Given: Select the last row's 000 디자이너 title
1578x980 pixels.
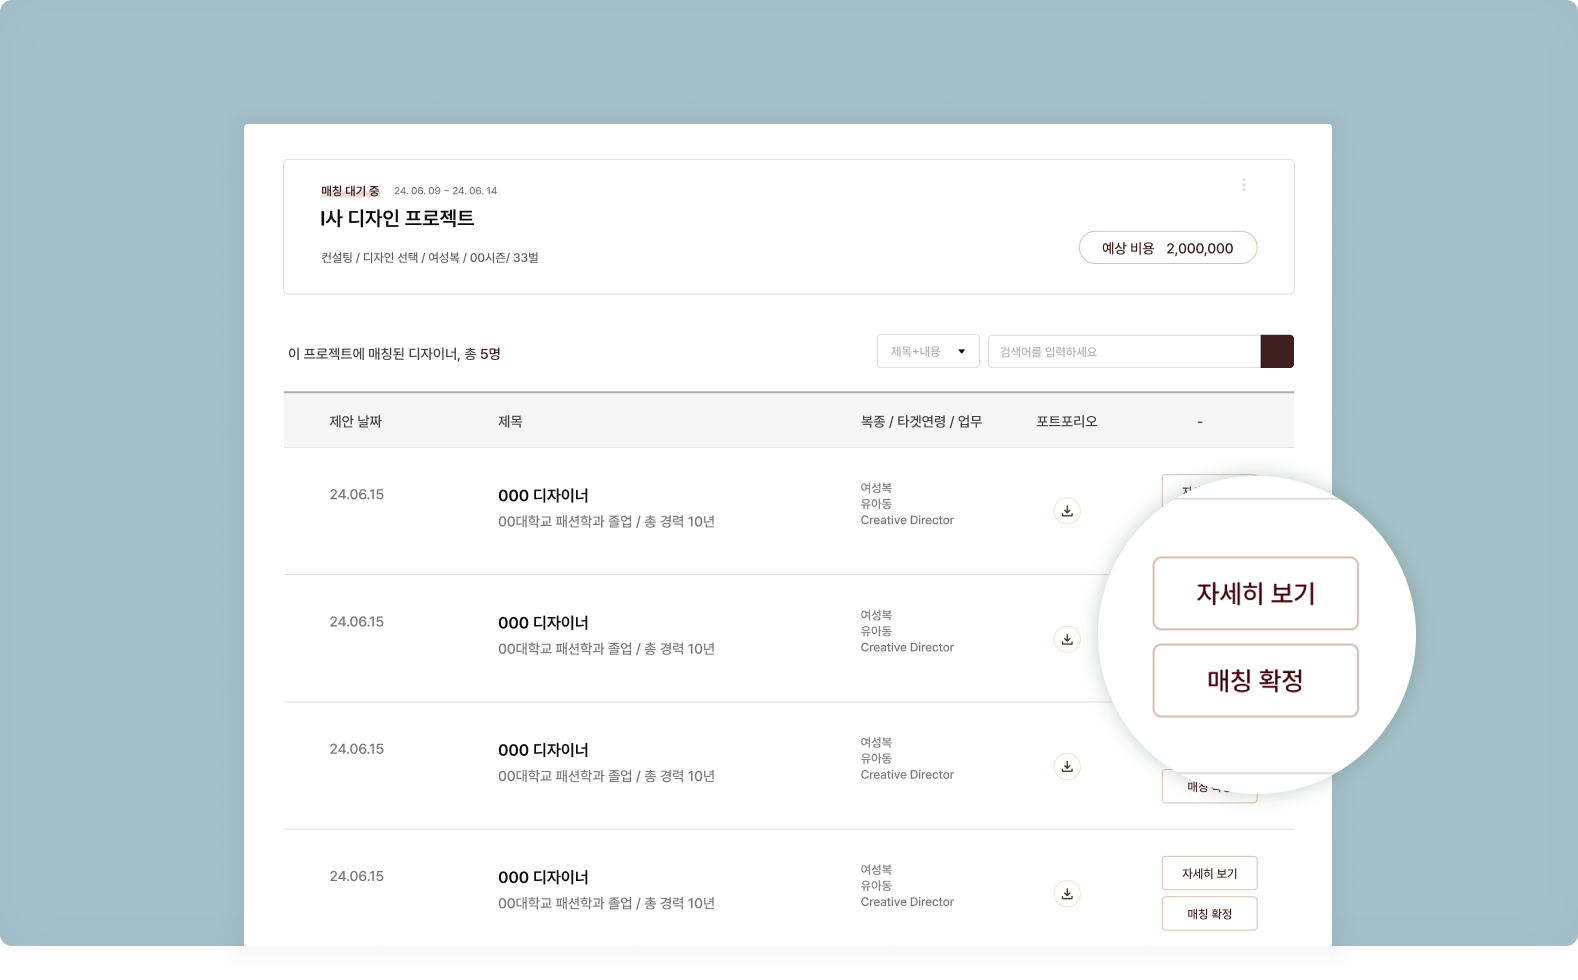Looking at the screenshot, I should click(543, 877).
